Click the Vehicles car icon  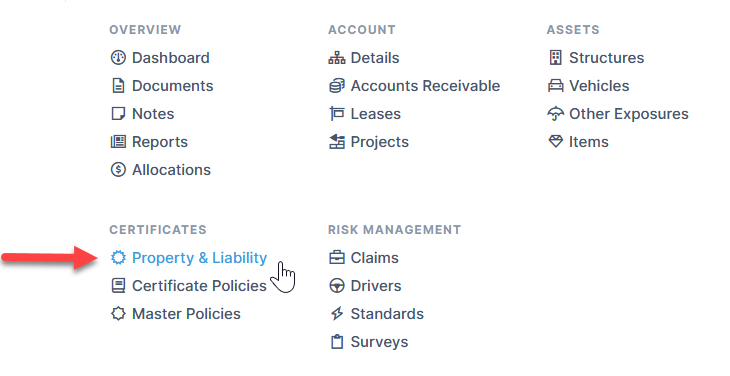(555, 86)
